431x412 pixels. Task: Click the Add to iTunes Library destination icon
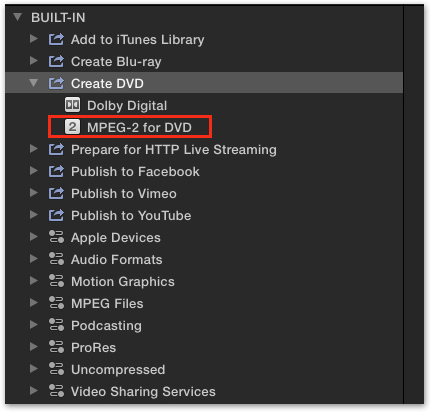[x=56, y=39]
